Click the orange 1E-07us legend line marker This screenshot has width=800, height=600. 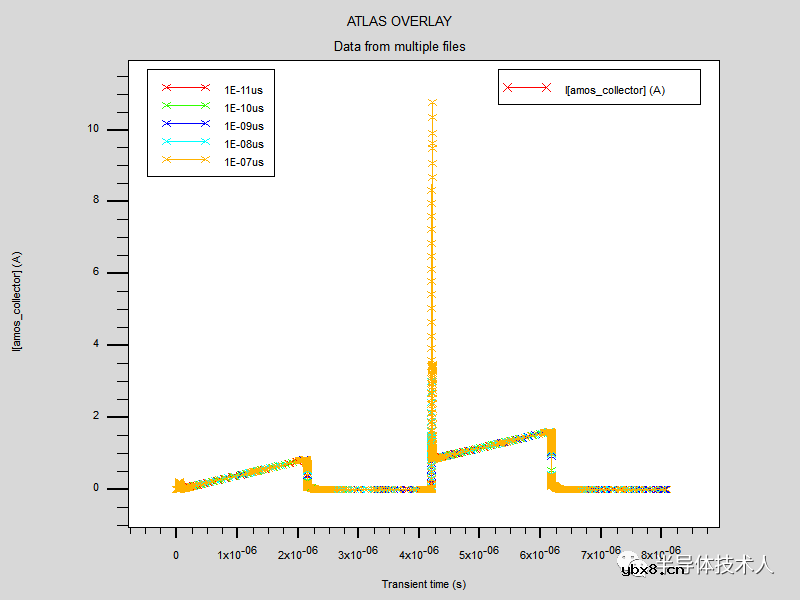pos(186,161)
